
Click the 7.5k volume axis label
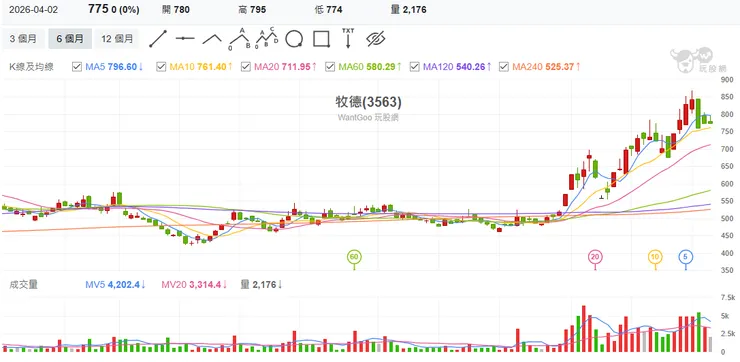point(728,297)
